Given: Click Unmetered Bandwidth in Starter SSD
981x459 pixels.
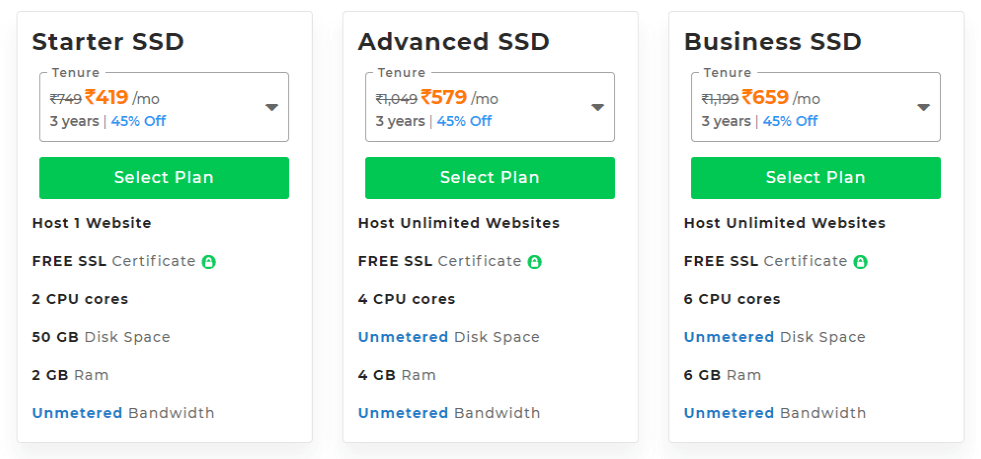Looking at the screenshot, I should [x=123, y=413].
